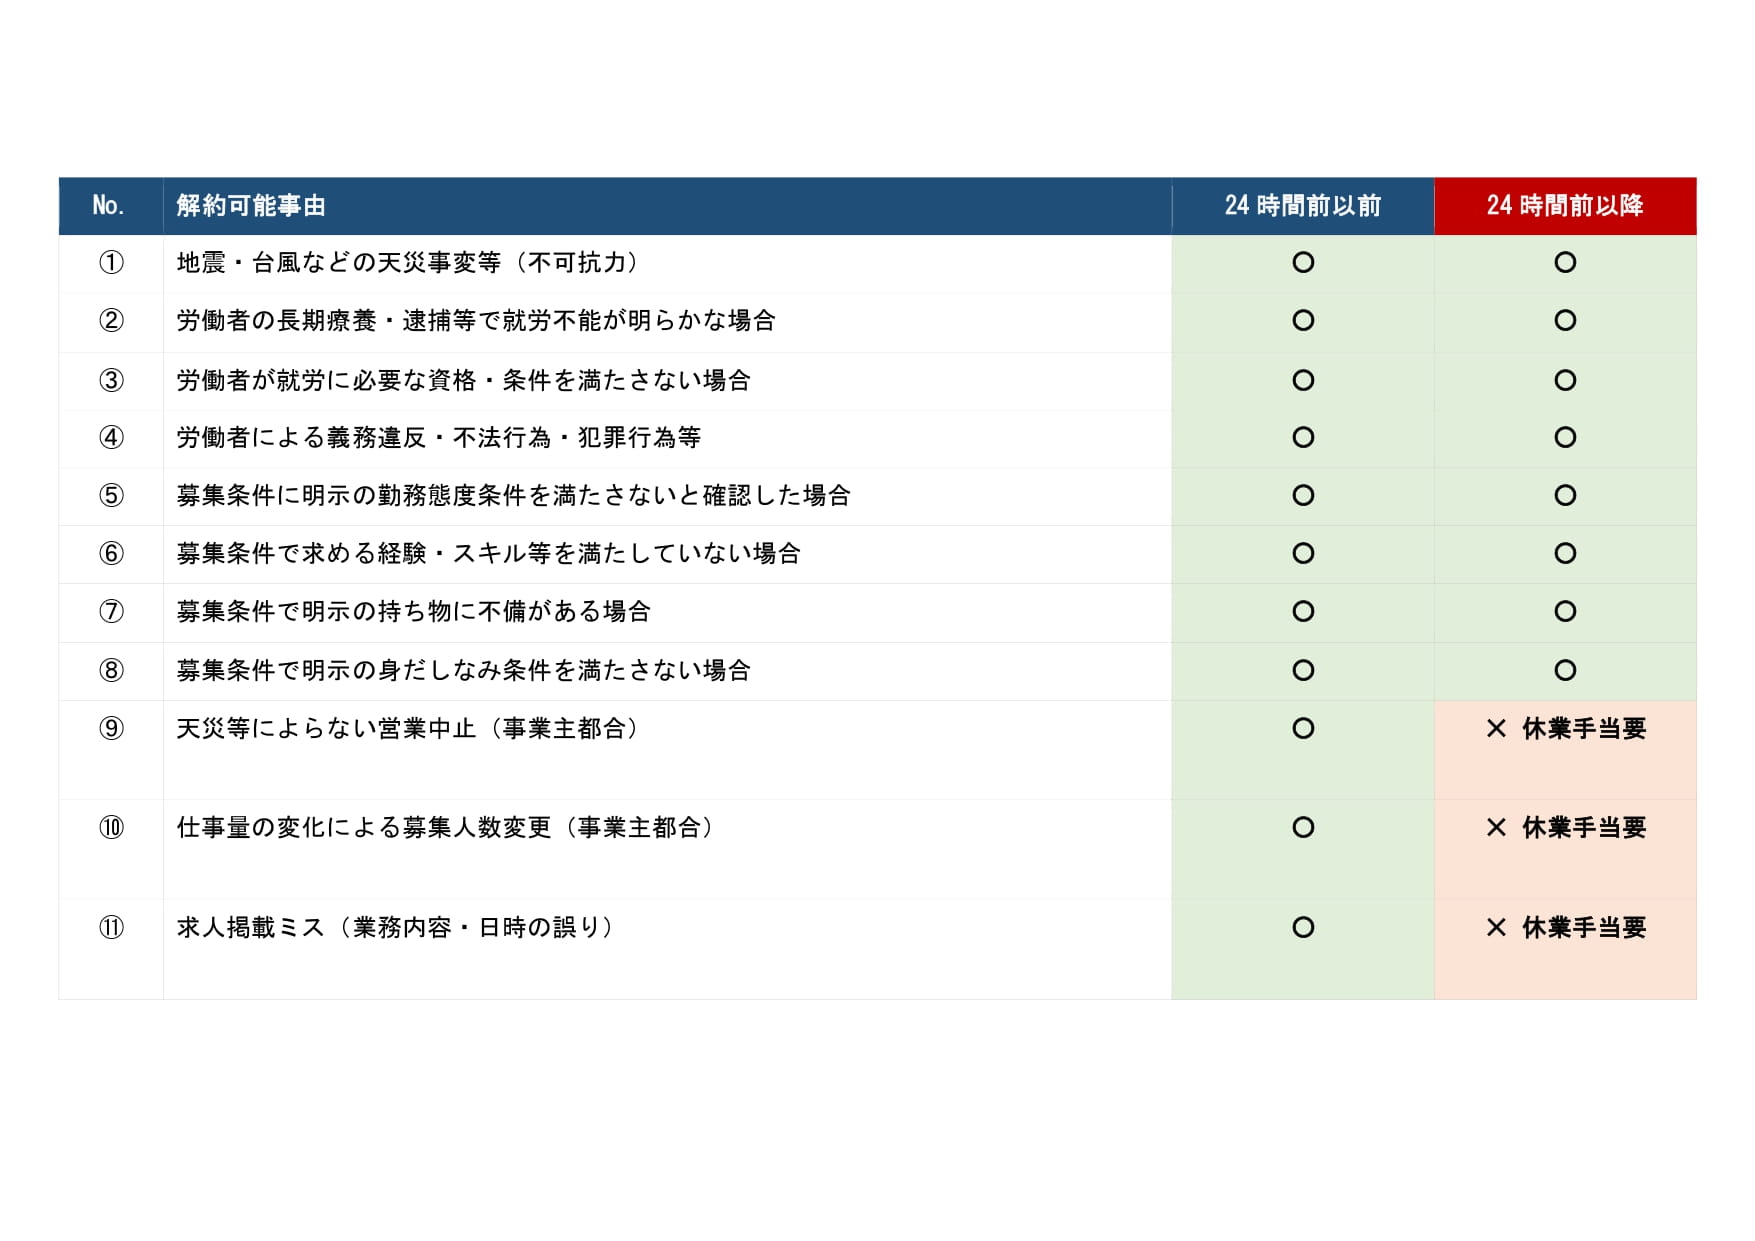Select the text 地震・台風などの天災事変等（不可抗力）
The image size is (1755, 1241).
pos(407,263)
